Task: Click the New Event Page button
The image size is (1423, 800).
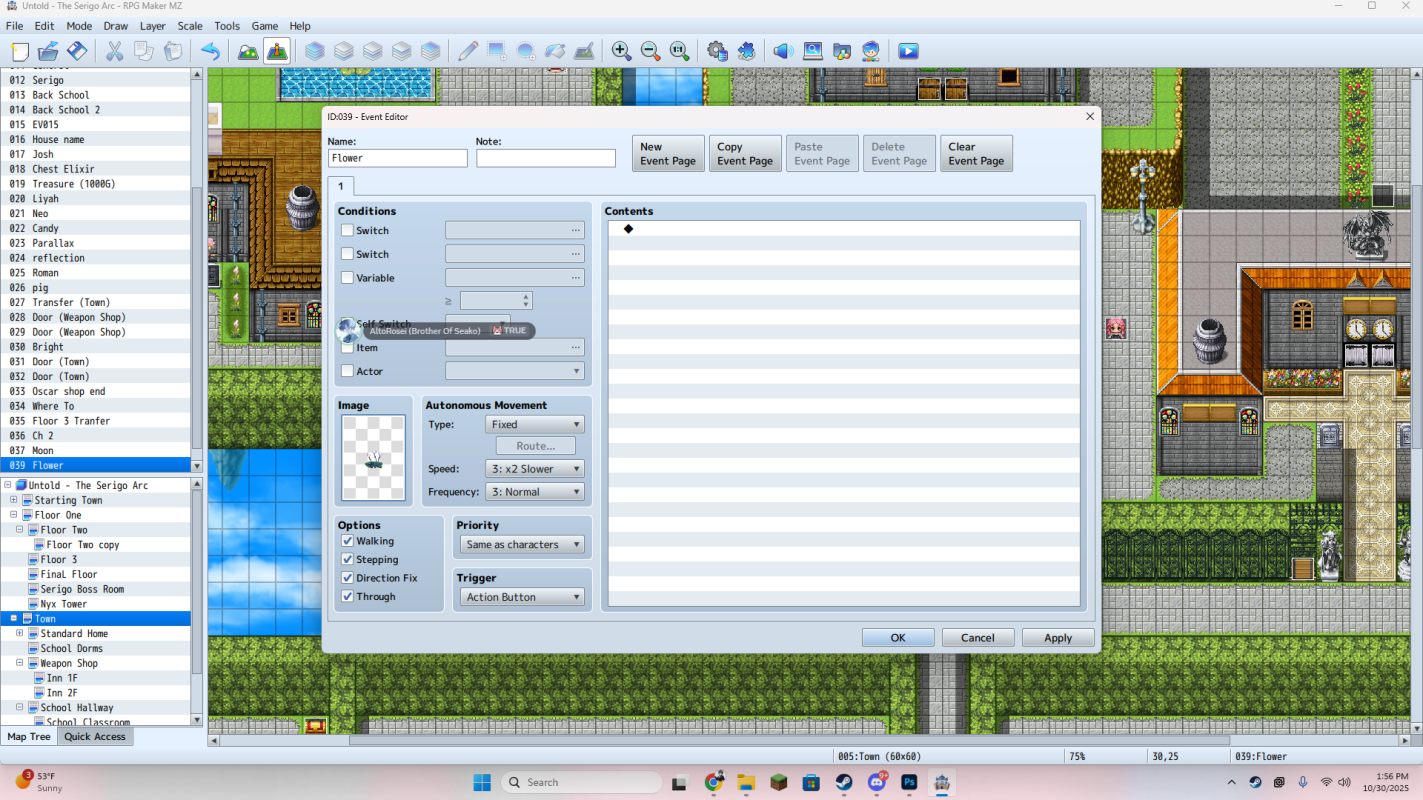Action: tap(668, 153)
